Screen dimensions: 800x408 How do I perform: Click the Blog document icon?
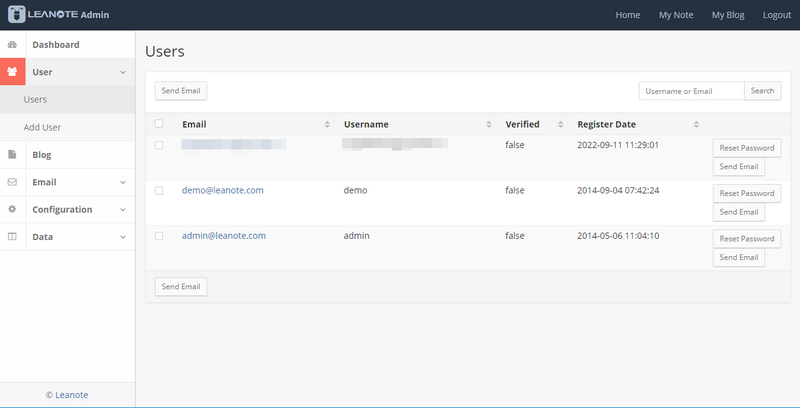coord(12,155)
